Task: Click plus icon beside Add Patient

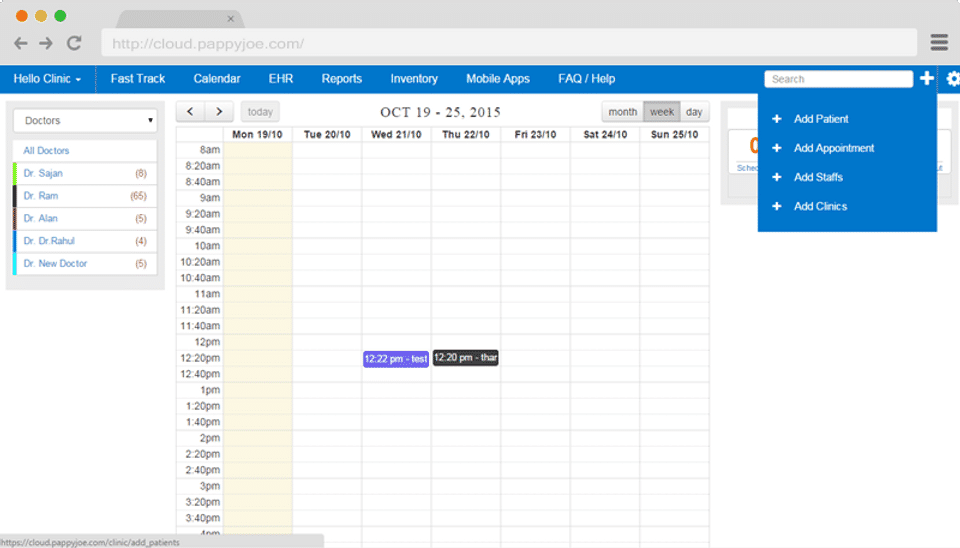Action: click(776, 119)
